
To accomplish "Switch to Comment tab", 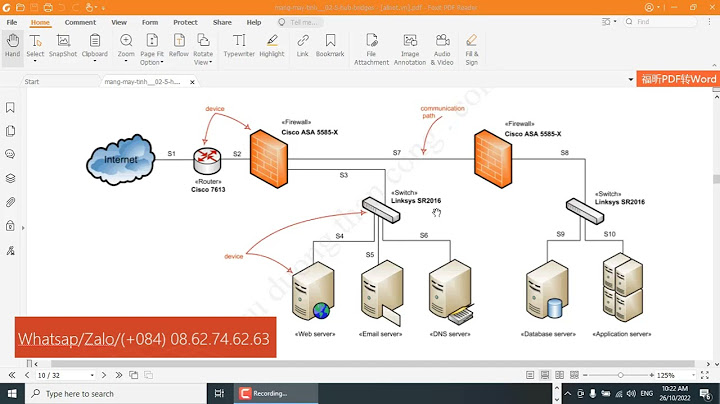I will (80, 22).
